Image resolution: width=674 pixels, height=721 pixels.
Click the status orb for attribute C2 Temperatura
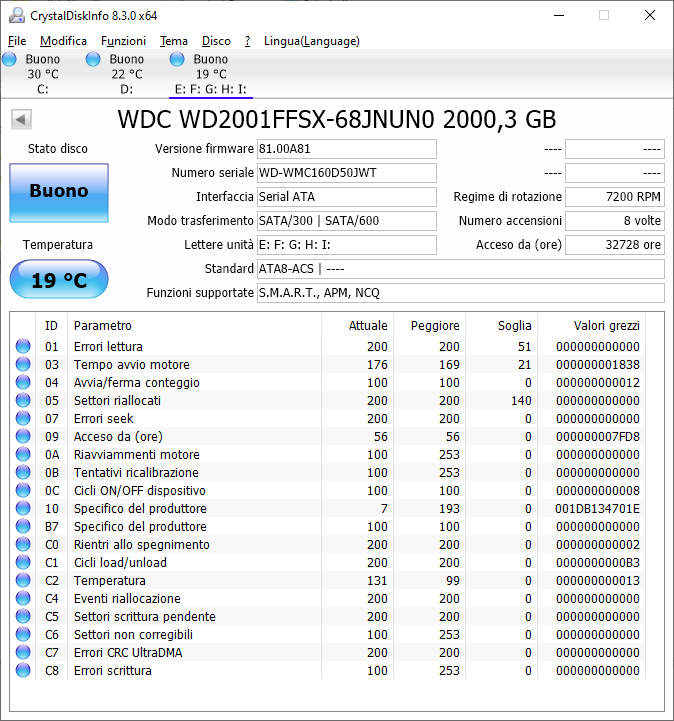(23, 580)
